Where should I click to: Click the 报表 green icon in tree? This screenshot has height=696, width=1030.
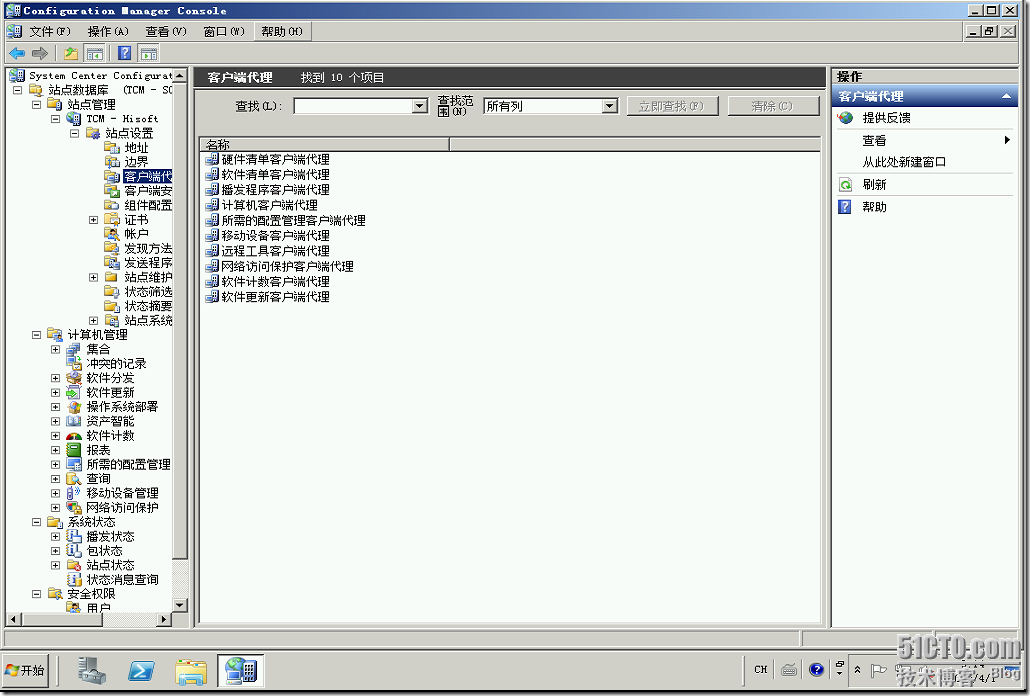tap(74, 450)
